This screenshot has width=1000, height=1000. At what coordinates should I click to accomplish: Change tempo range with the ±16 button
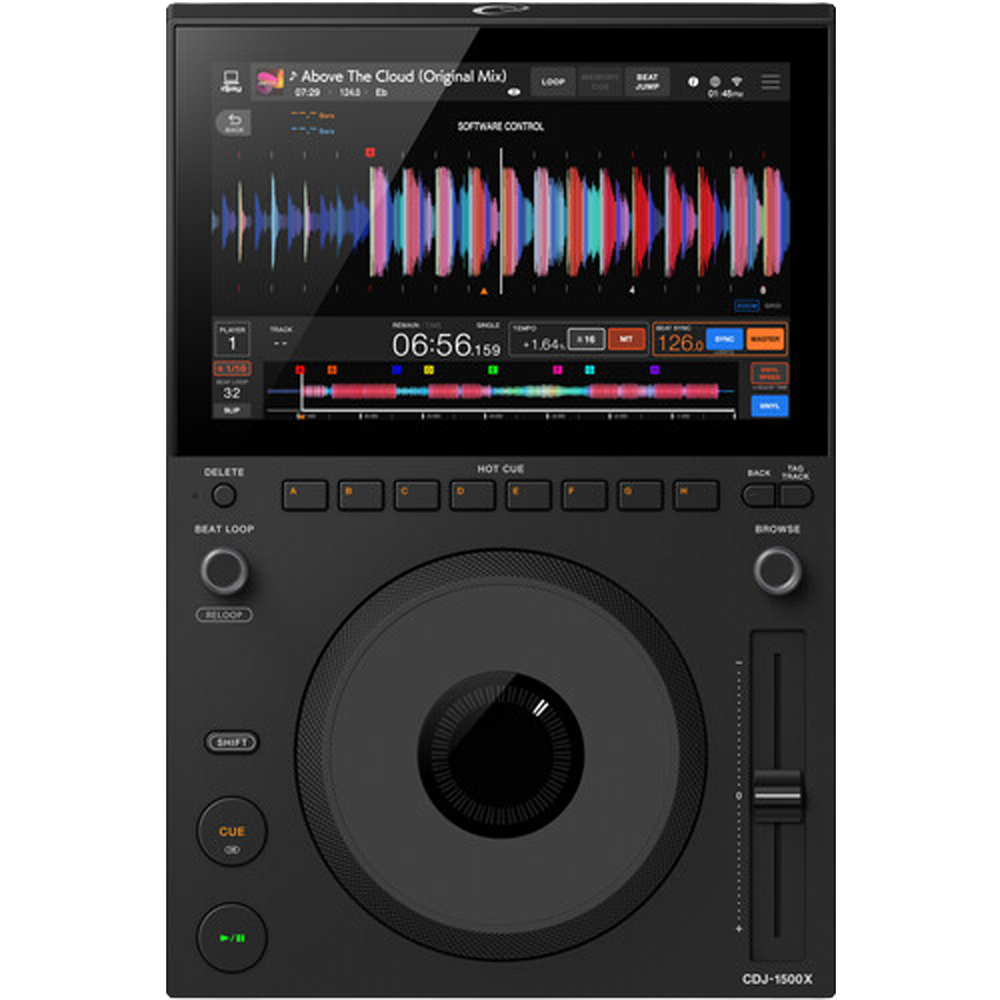pos(586,340)
